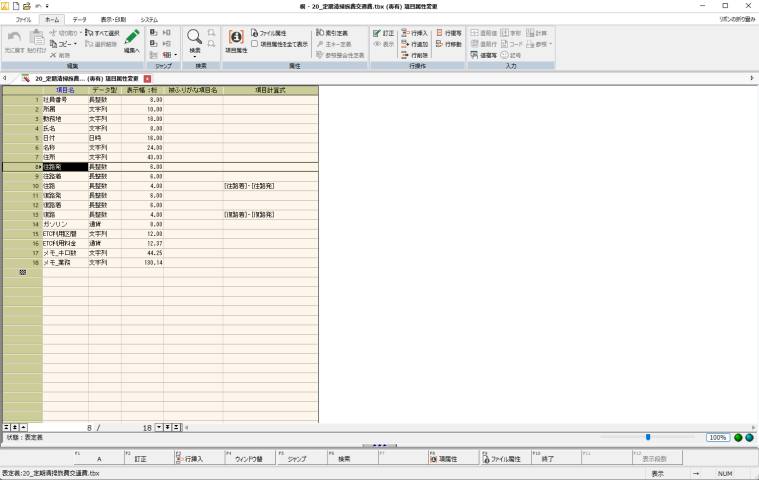Viewport: 759px width, 480px height.
Task: Select the メモ_業務 field name cell
Action: pyautogui.click(x=65, y=262)
